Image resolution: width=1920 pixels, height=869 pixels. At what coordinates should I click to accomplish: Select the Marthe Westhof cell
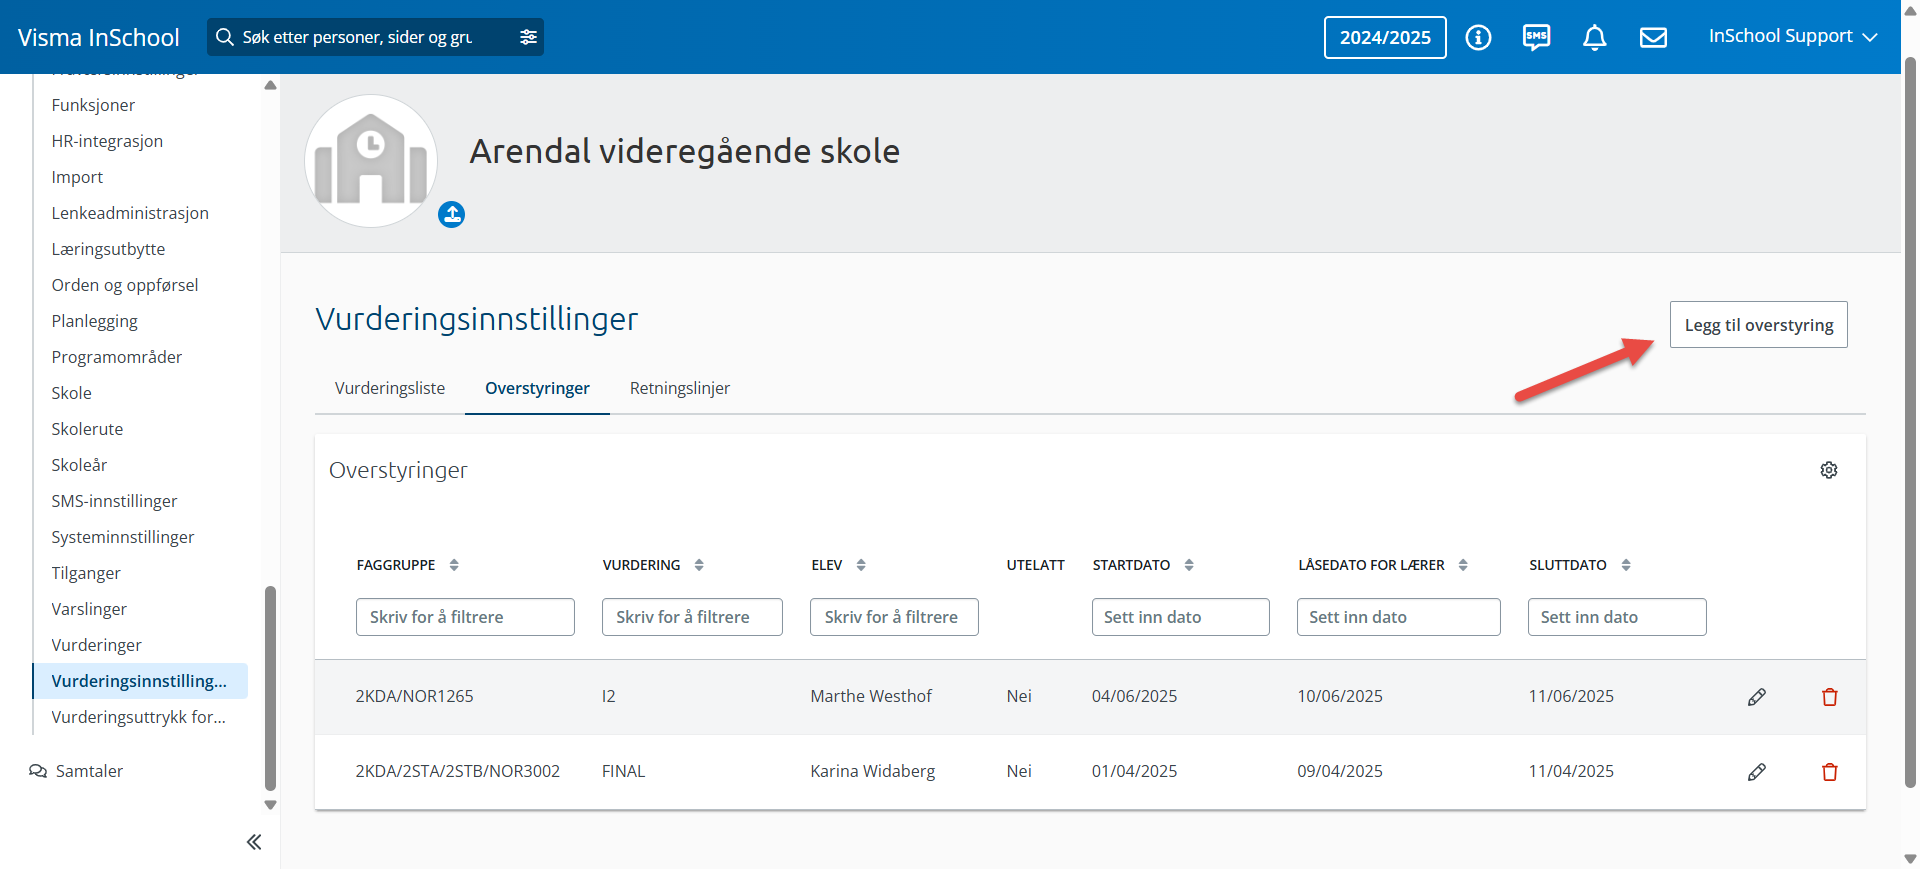tap(871, 696)
